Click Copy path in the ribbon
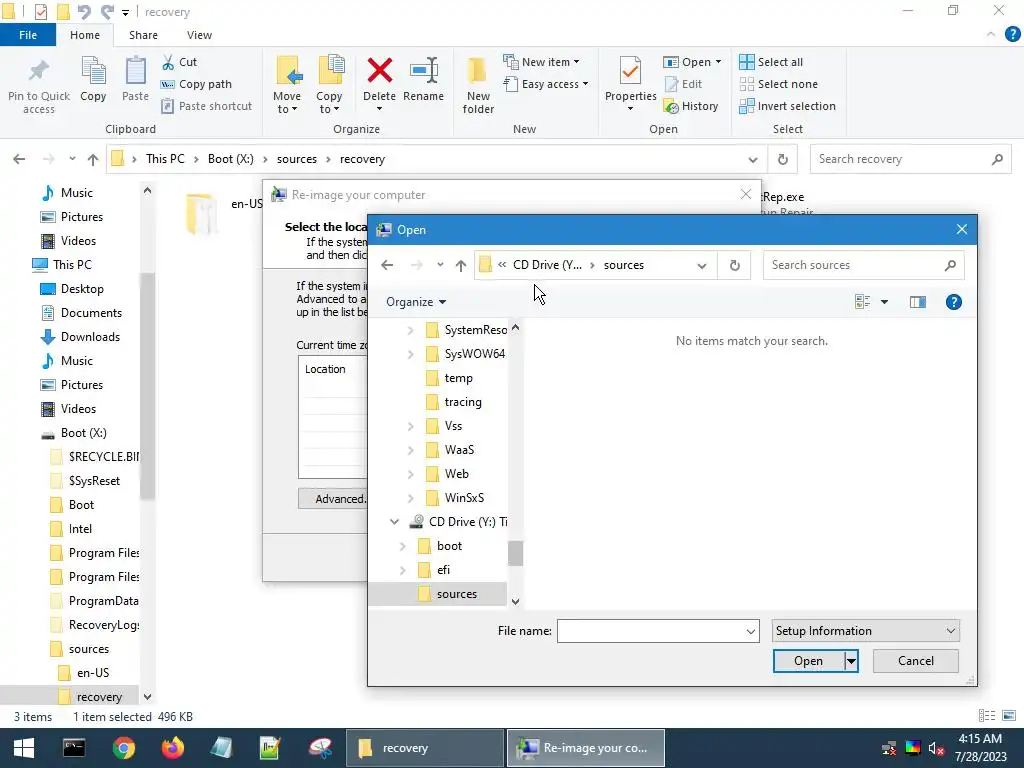Viewport: 1024px width, 768px height. tap(196, 84)
